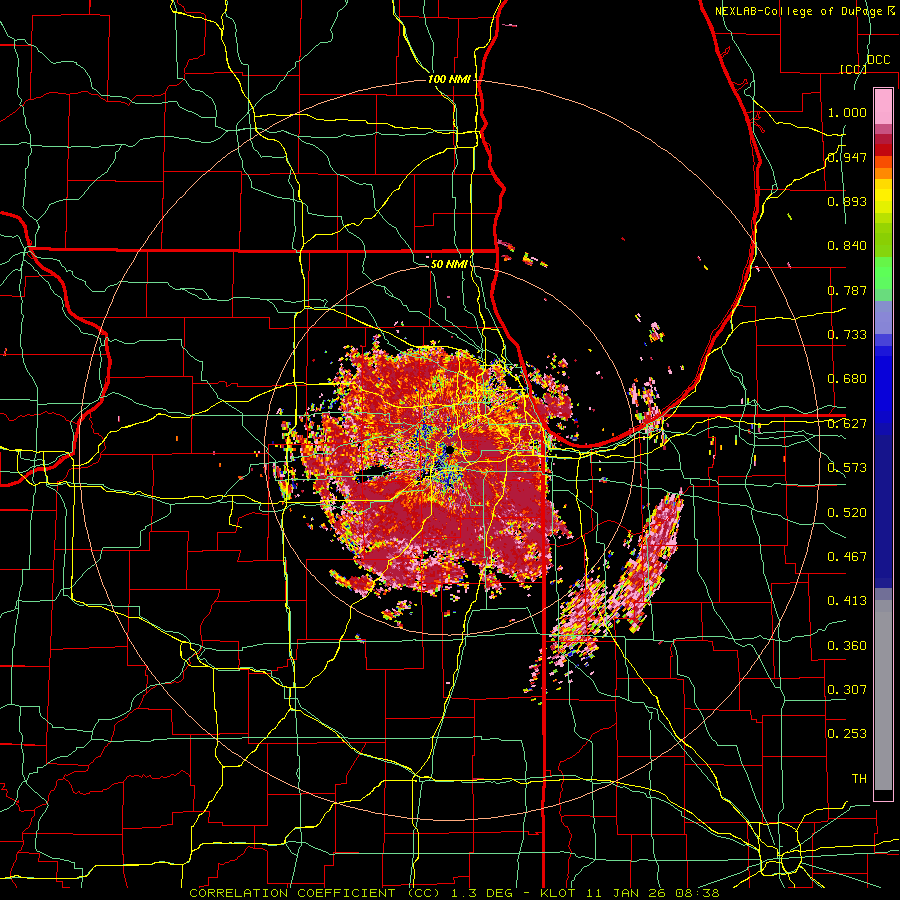The image size is (900, 900).
Task: Click the 0.573 scale value
Action: pos(847,468)
